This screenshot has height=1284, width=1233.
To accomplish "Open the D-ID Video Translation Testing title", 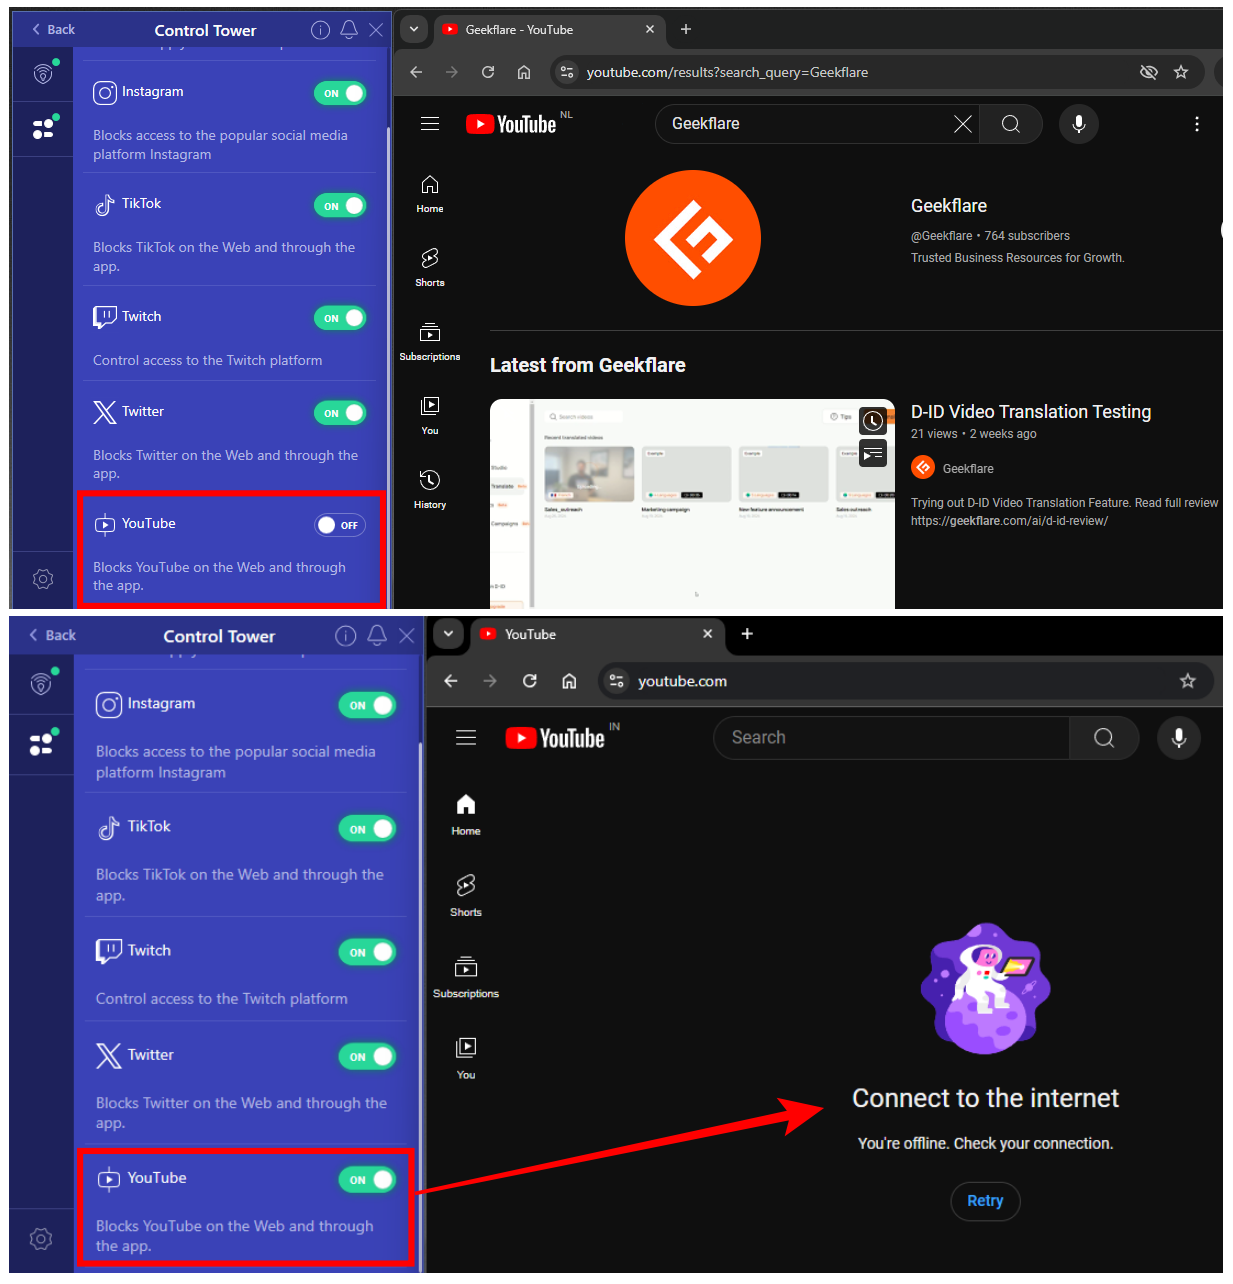I will pyautogui.click(x=1031, y=412).
